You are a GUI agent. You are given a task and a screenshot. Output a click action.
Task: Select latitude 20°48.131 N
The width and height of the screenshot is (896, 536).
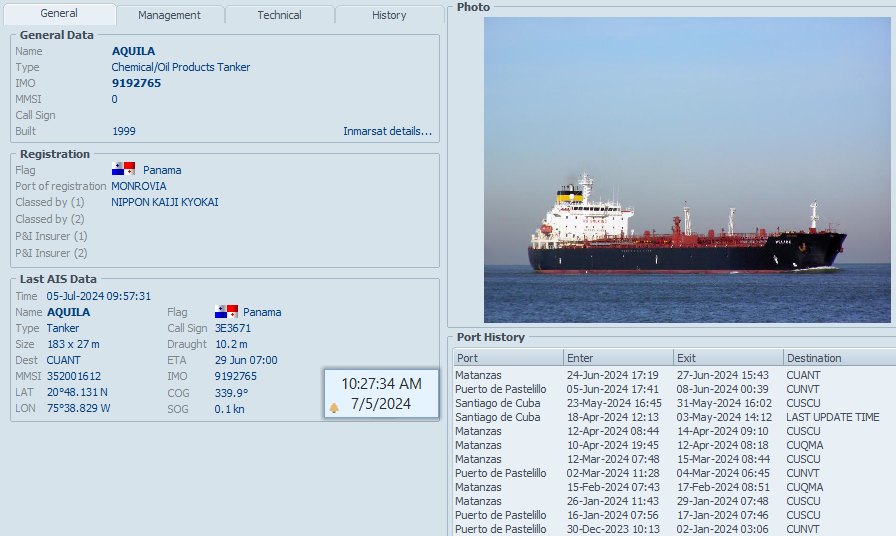click(x=77, y=392)
